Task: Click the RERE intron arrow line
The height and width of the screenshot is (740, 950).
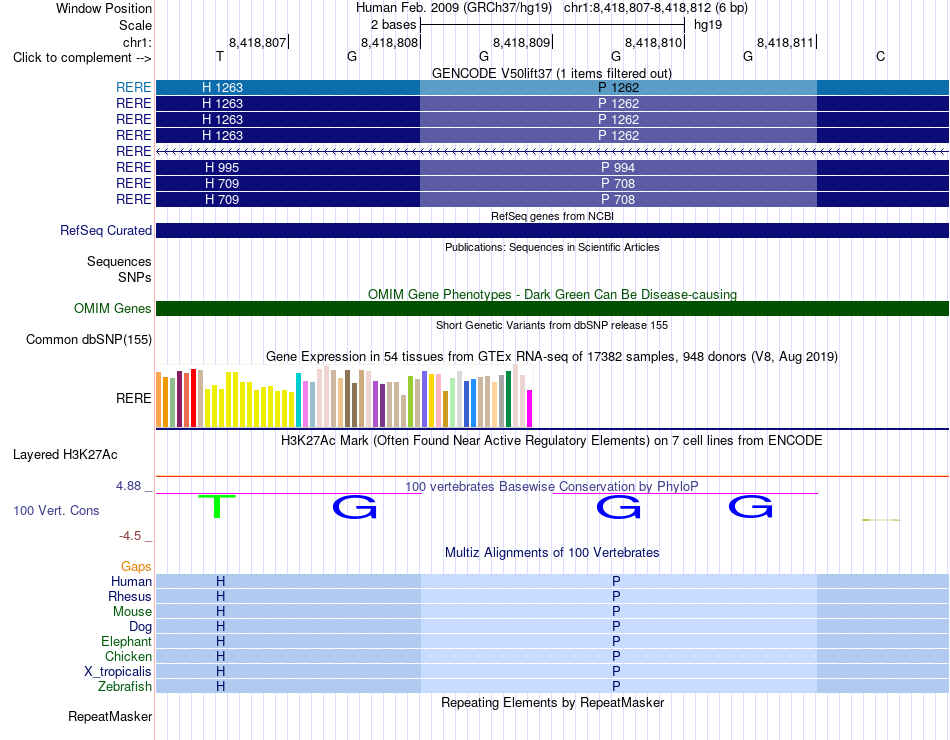Action: click(552, 152)
